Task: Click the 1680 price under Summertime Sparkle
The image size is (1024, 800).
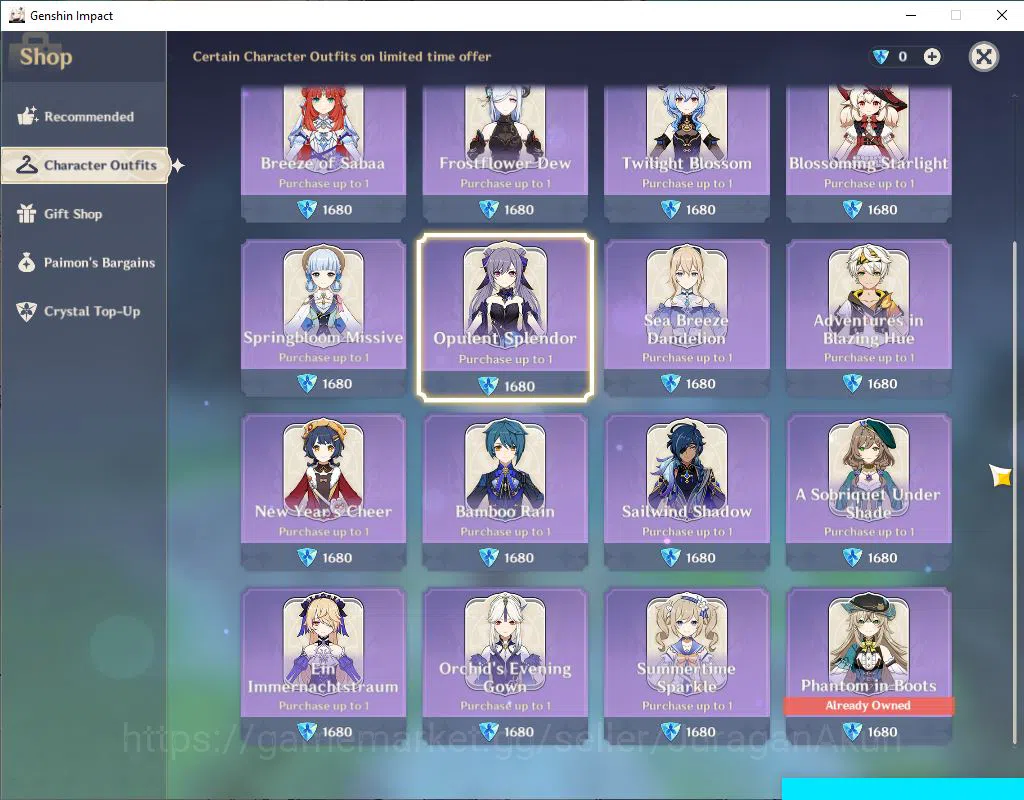Action: click(x=701, y=732)
